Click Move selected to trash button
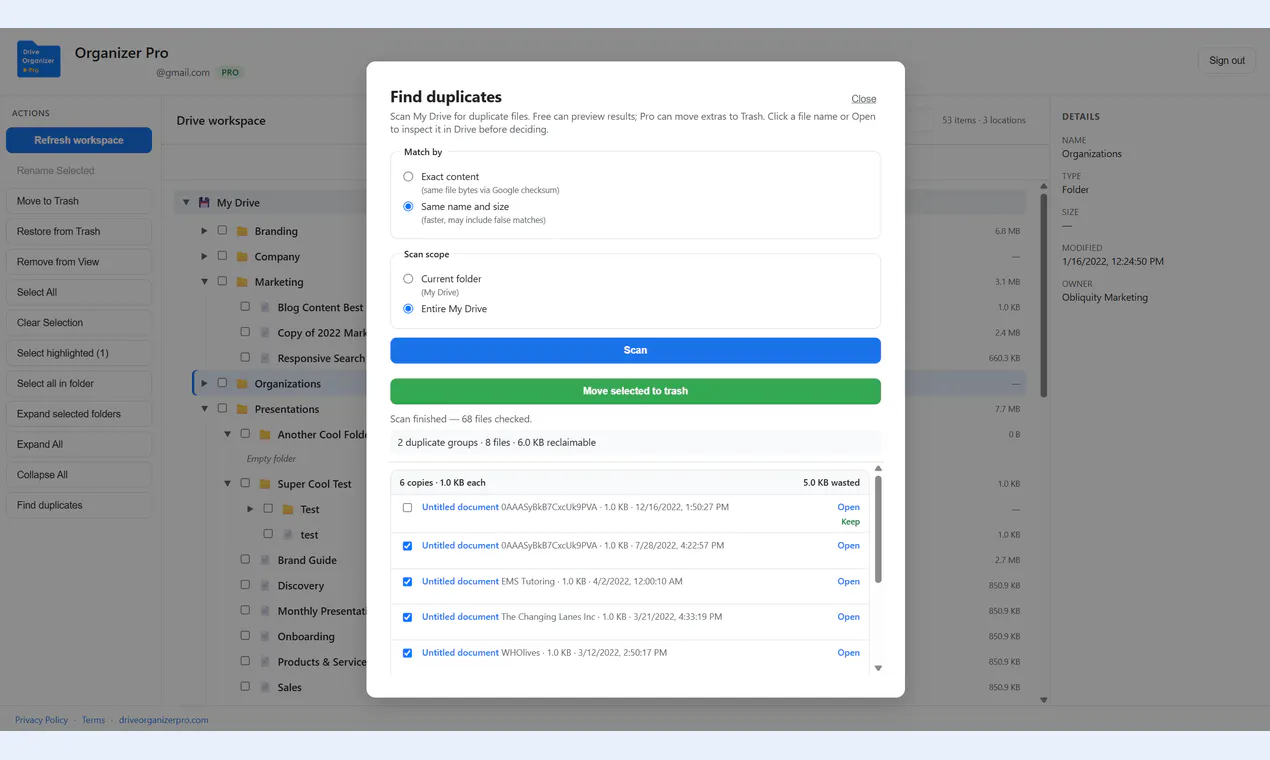Viewport: 1270px width, 760px height. [635, 391]
